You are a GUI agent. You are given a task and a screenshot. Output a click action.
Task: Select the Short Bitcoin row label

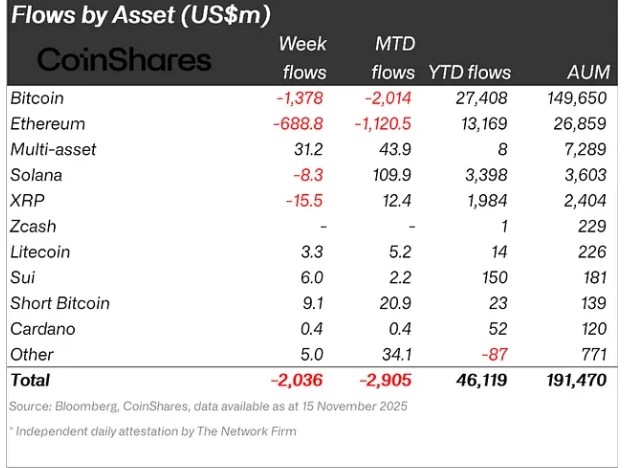click(58, 303)
